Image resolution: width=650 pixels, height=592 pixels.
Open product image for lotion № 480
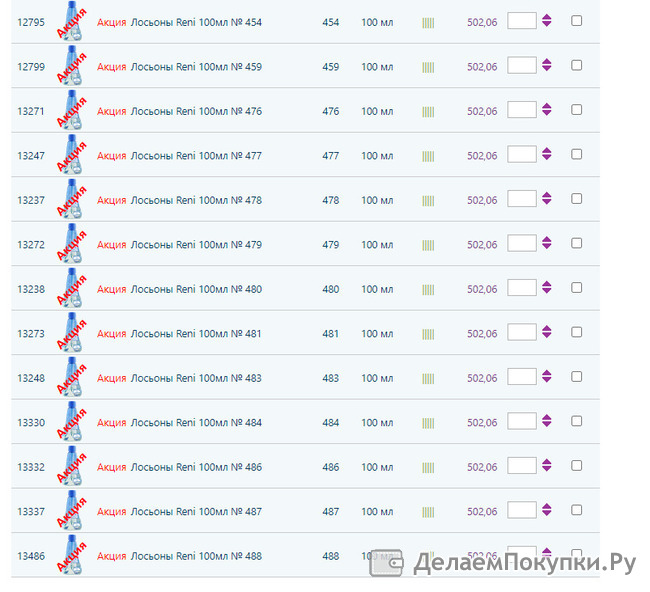pos(71,288)
